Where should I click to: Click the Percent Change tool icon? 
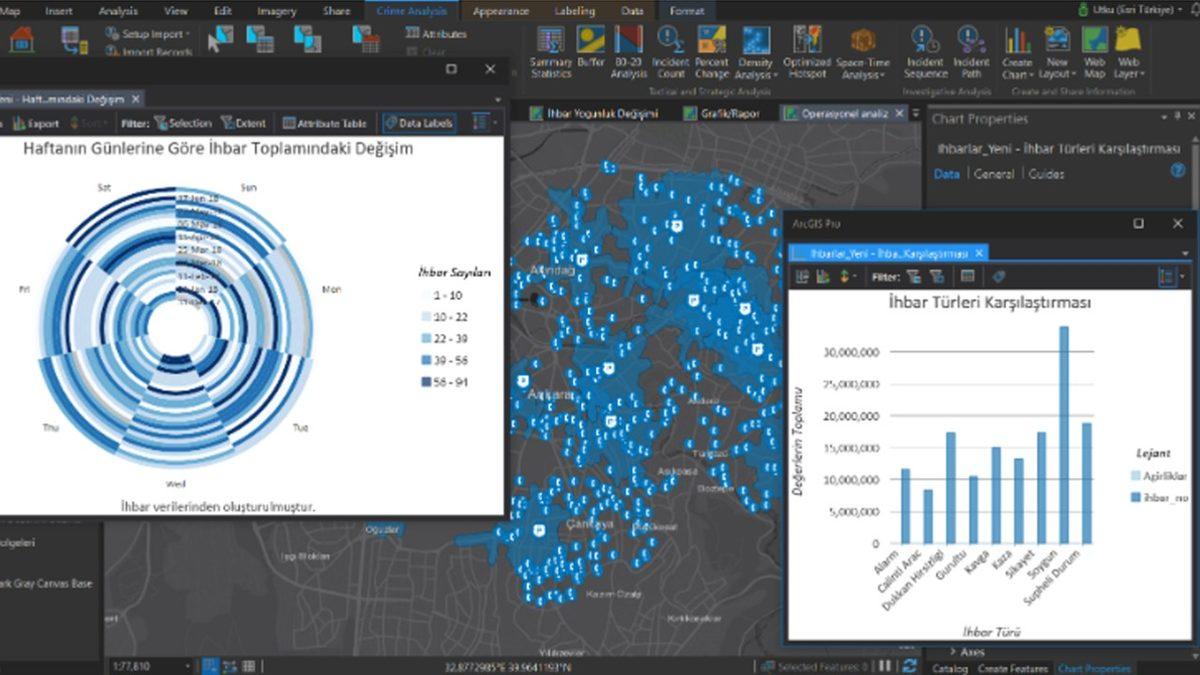pyautogui.click(x=711, y=41)
